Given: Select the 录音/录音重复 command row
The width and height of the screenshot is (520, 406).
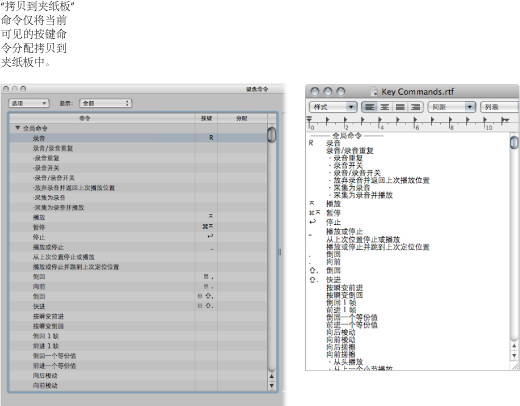Looking at the screenshot, I should click(x=138, y=148).
